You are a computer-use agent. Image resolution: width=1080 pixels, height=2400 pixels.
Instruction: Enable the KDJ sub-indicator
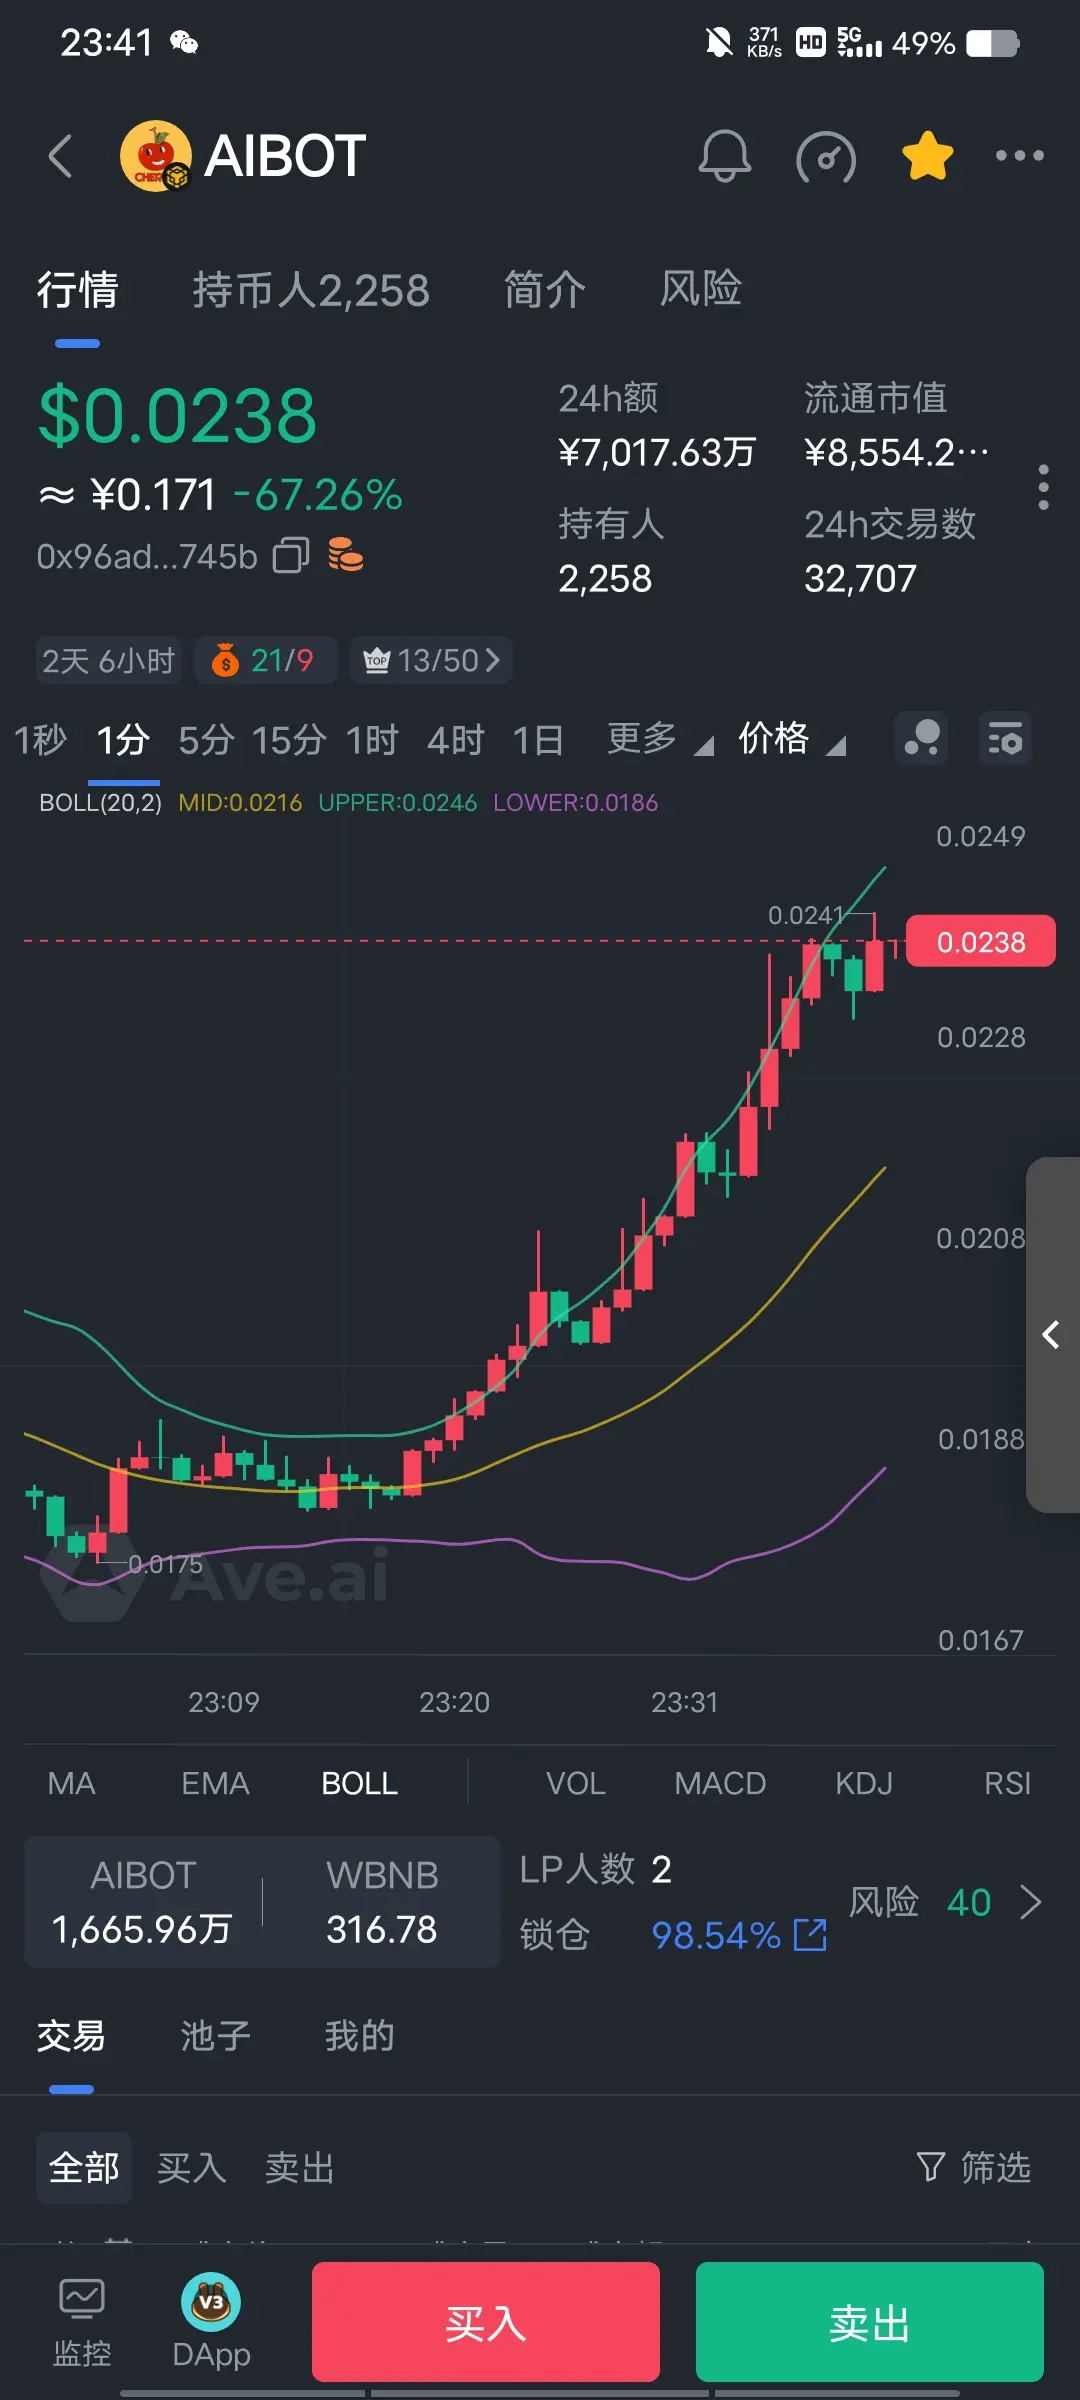tap(864, 1783)
